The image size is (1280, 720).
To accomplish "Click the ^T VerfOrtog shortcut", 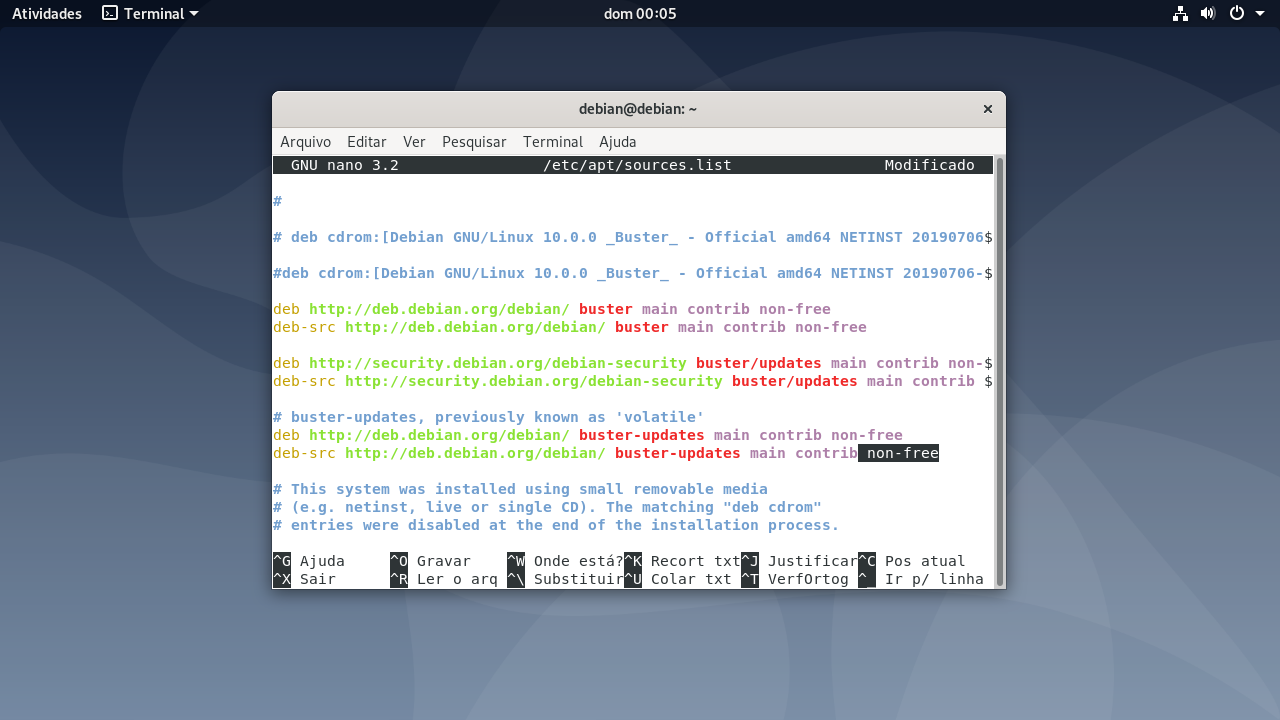I will pyautogui.click(x=795, y=579).
